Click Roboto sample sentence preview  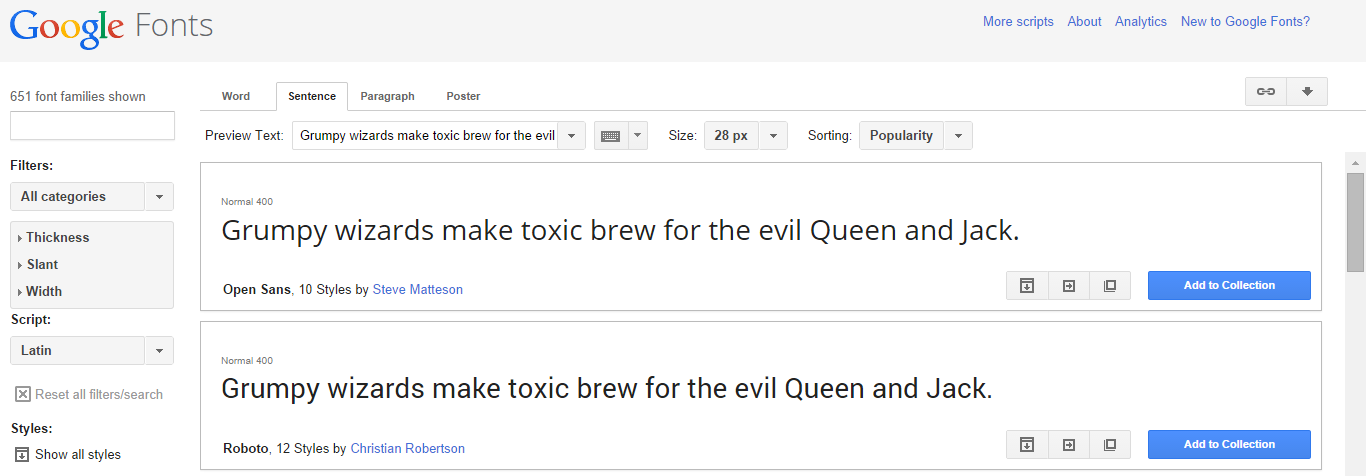607,389
